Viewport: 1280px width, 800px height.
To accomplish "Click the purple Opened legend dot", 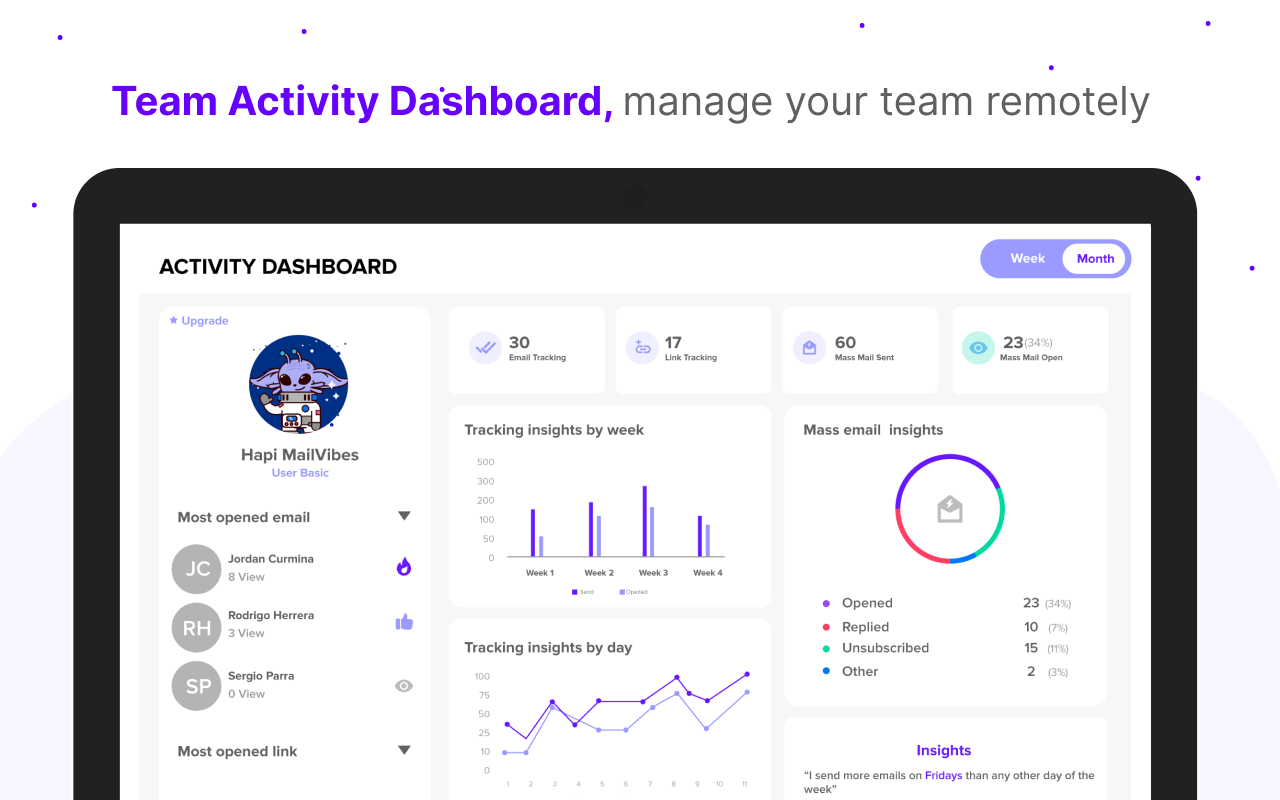I will tap(826, 603).
